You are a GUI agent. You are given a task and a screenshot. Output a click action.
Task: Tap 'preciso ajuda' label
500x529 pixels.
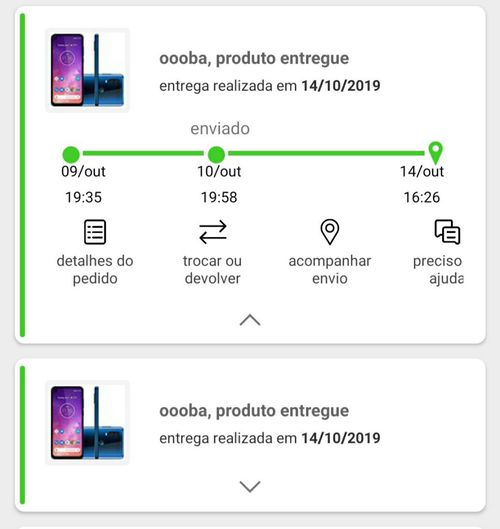pyautogui.click(x=438, y=270)
